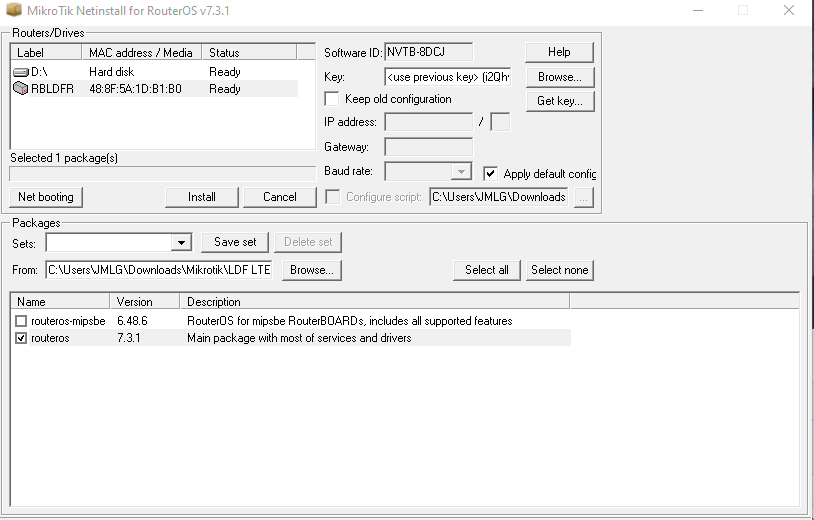The height and width of the screenshot is (520, 814).
Task: Check the routeros-mipsbe package checkbox
Action: [21, 321]
